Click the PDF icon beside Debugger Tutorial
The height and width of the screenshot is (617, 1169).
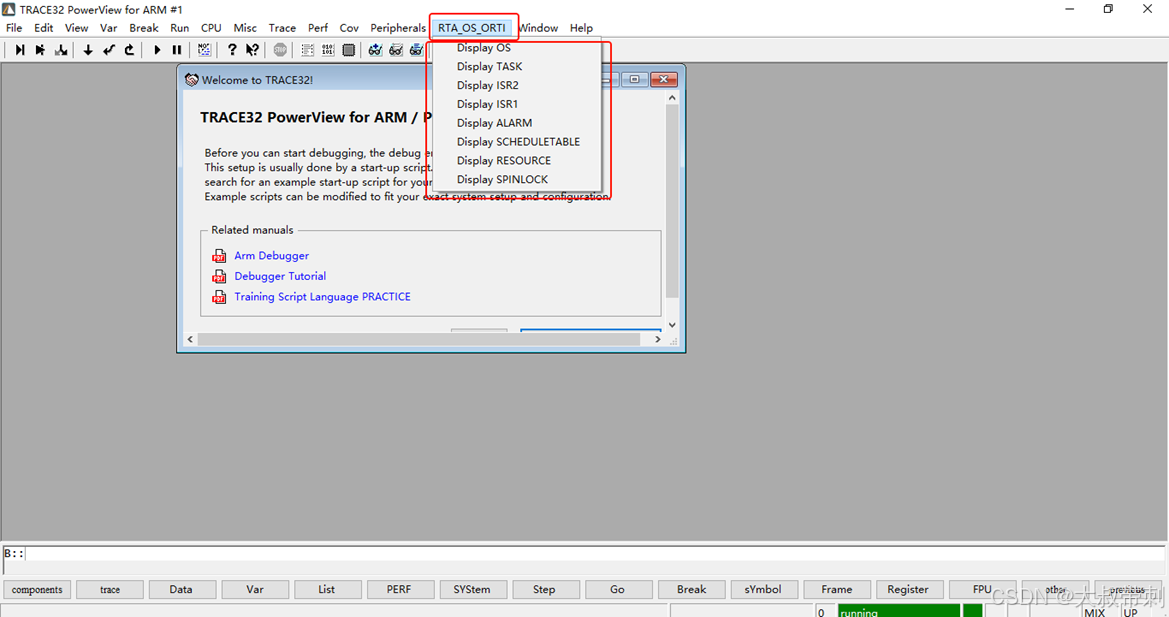219,276
